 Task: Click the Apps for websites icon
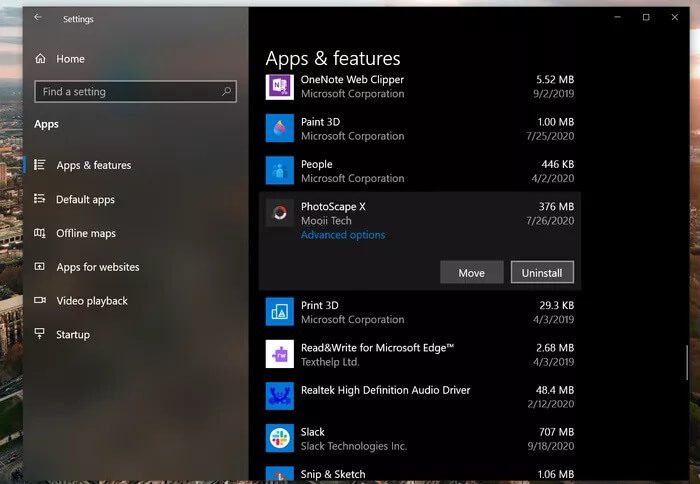click(x=40, y=267)
